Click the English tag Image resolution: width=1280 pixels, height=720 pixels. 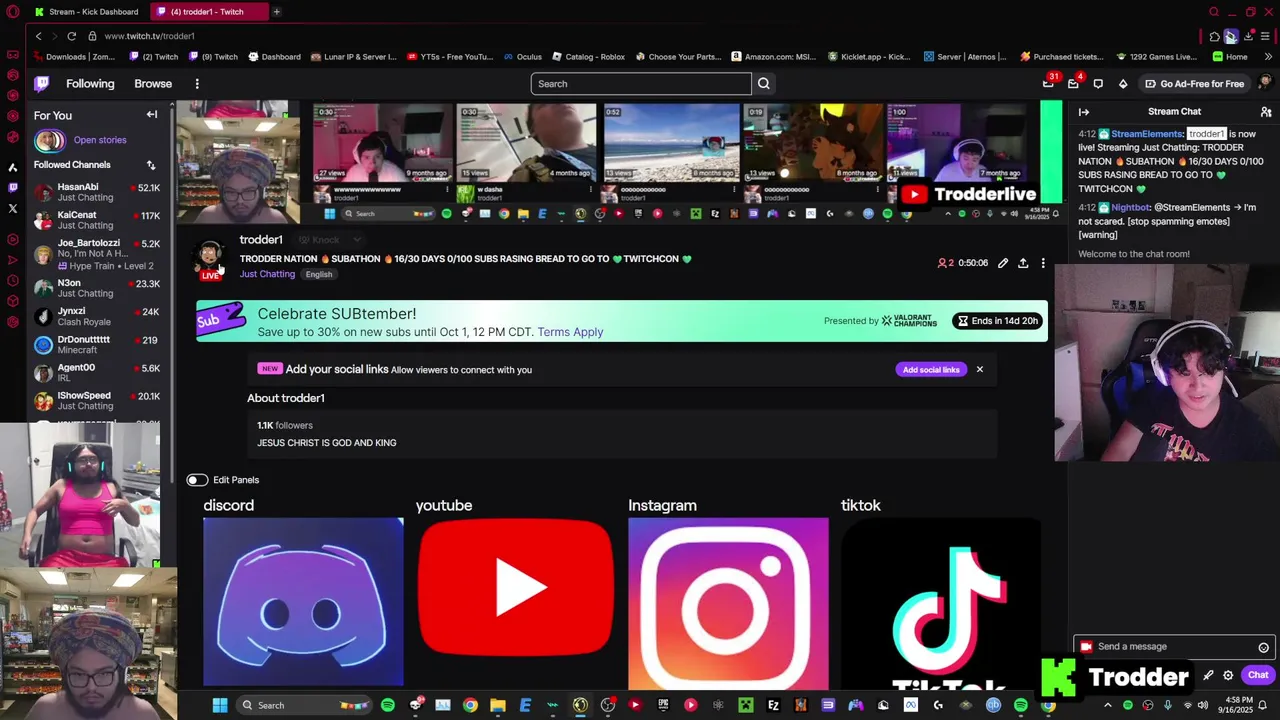(319, 274)
